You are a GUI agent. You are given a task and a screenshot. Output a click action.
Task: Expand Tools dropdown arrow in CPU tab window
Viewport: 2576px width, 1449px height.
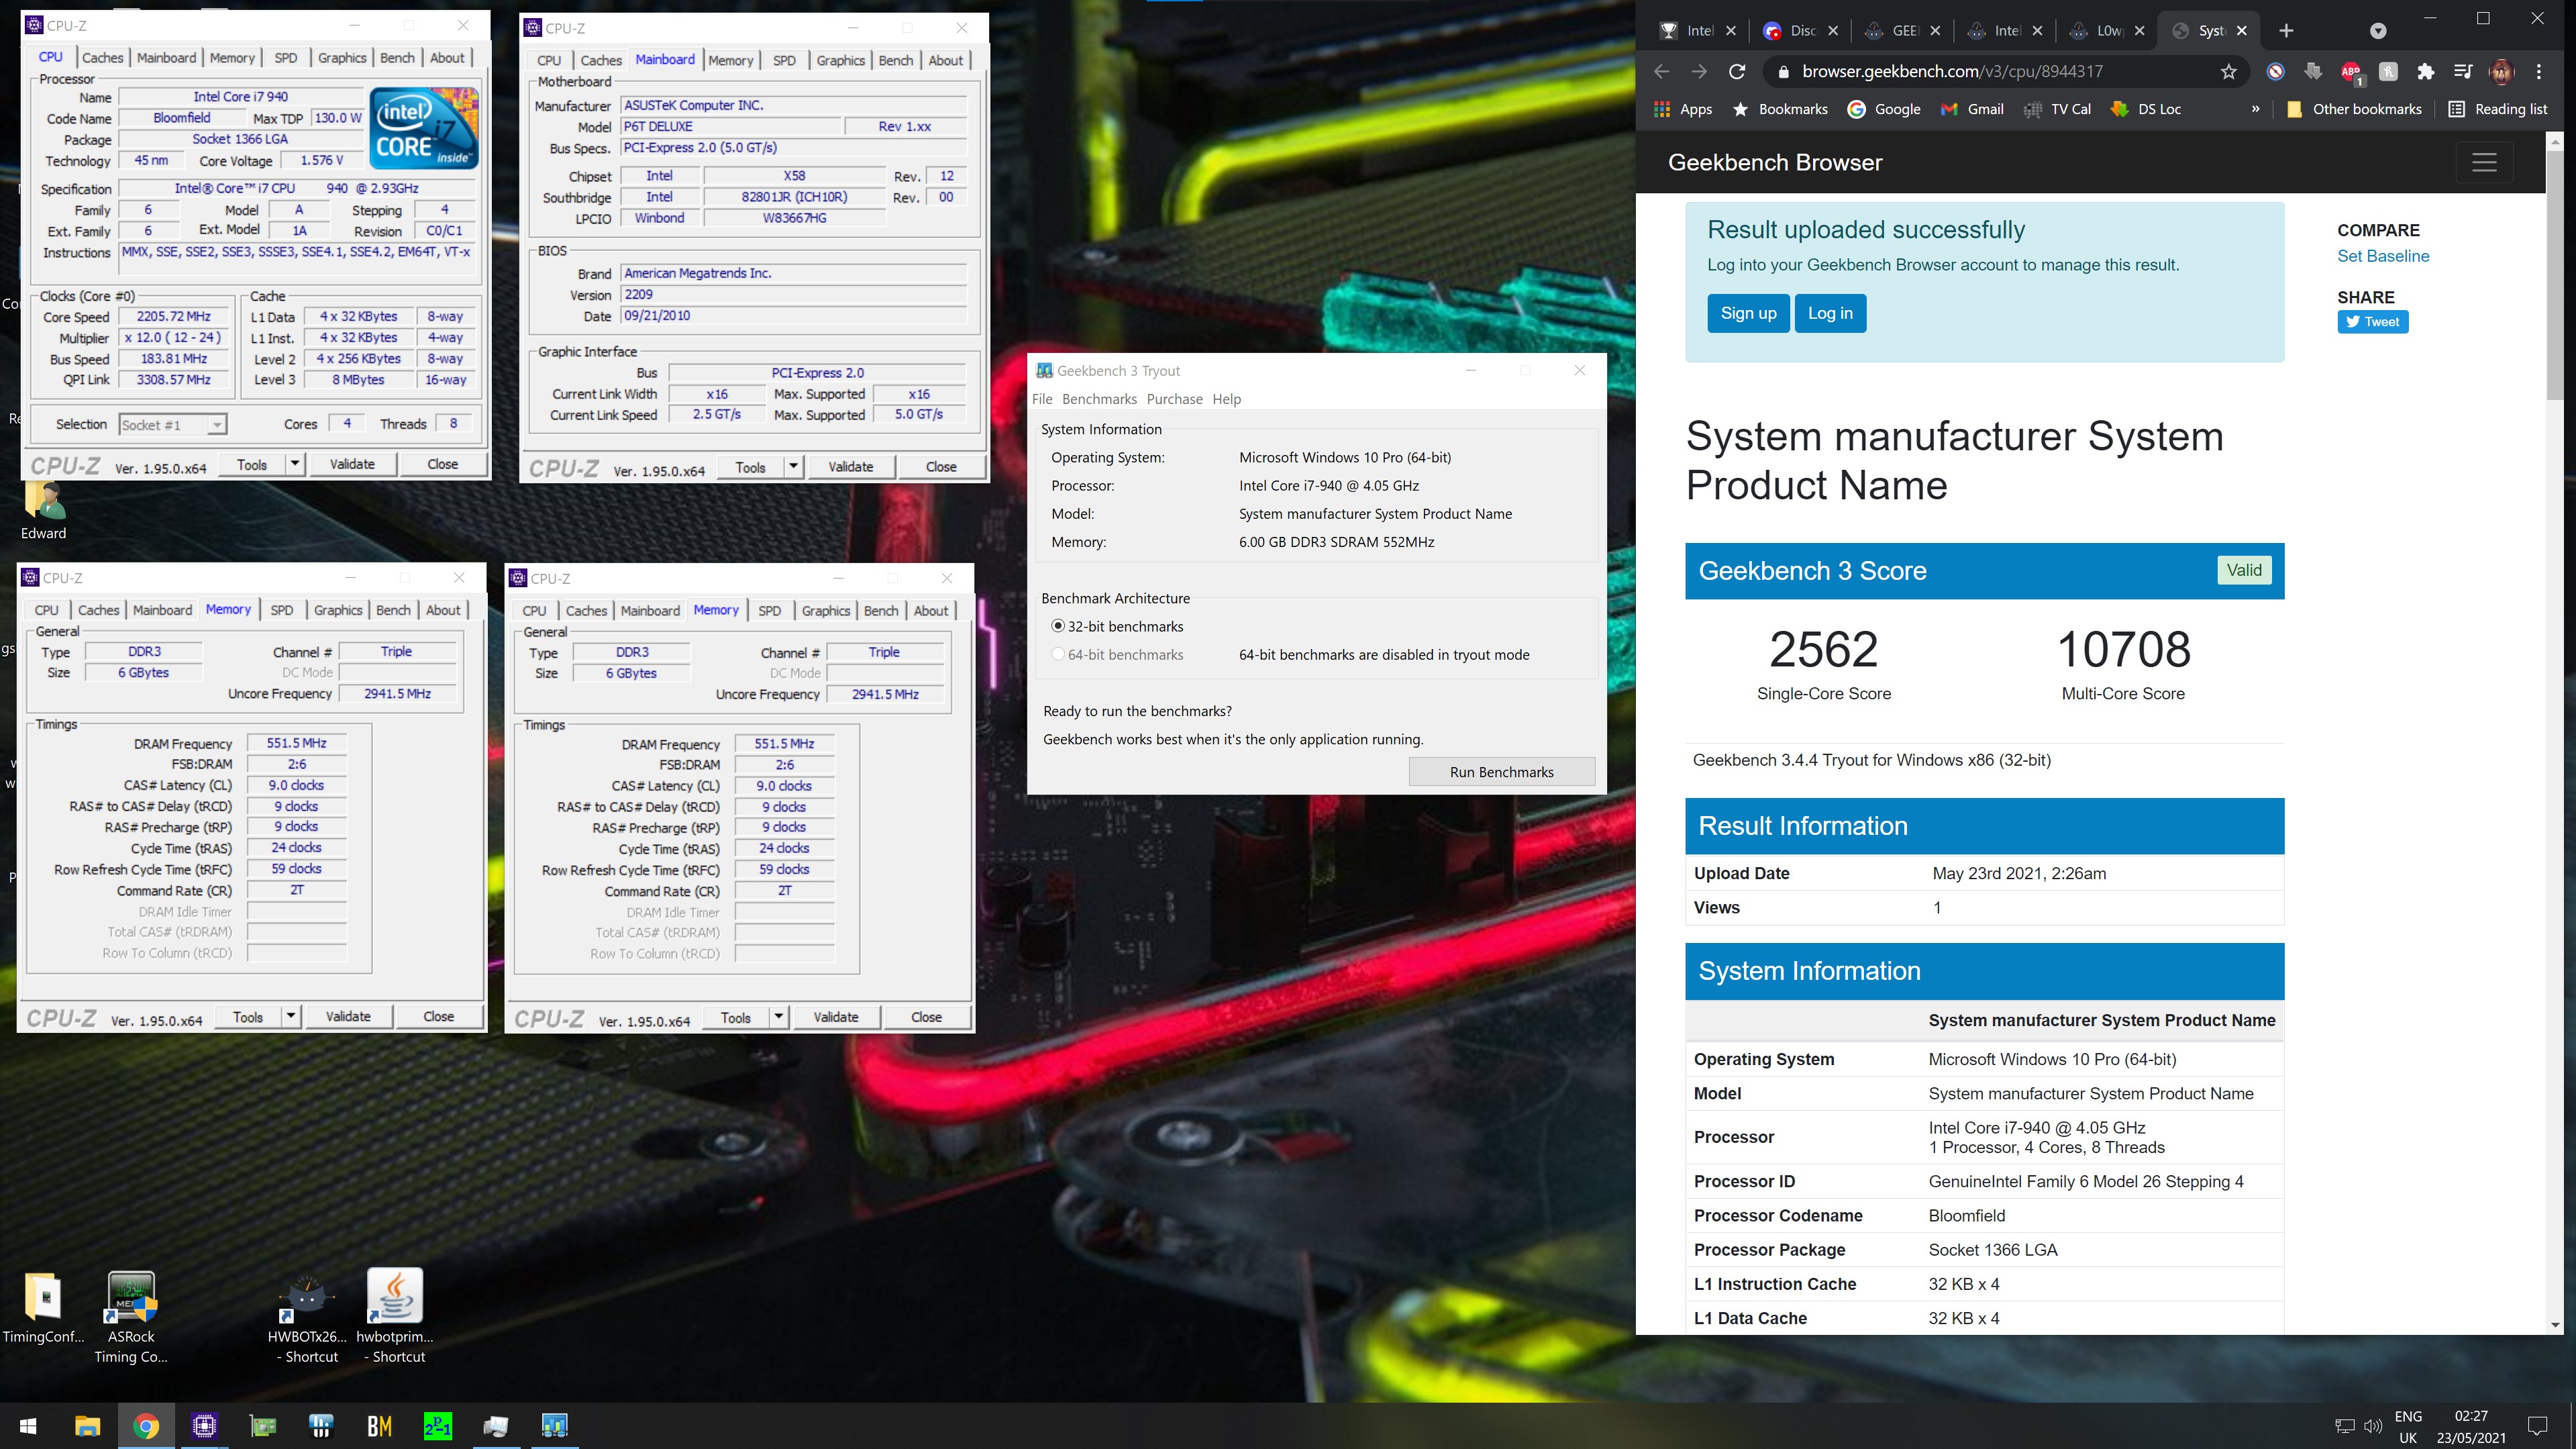[x=294, y=464]
